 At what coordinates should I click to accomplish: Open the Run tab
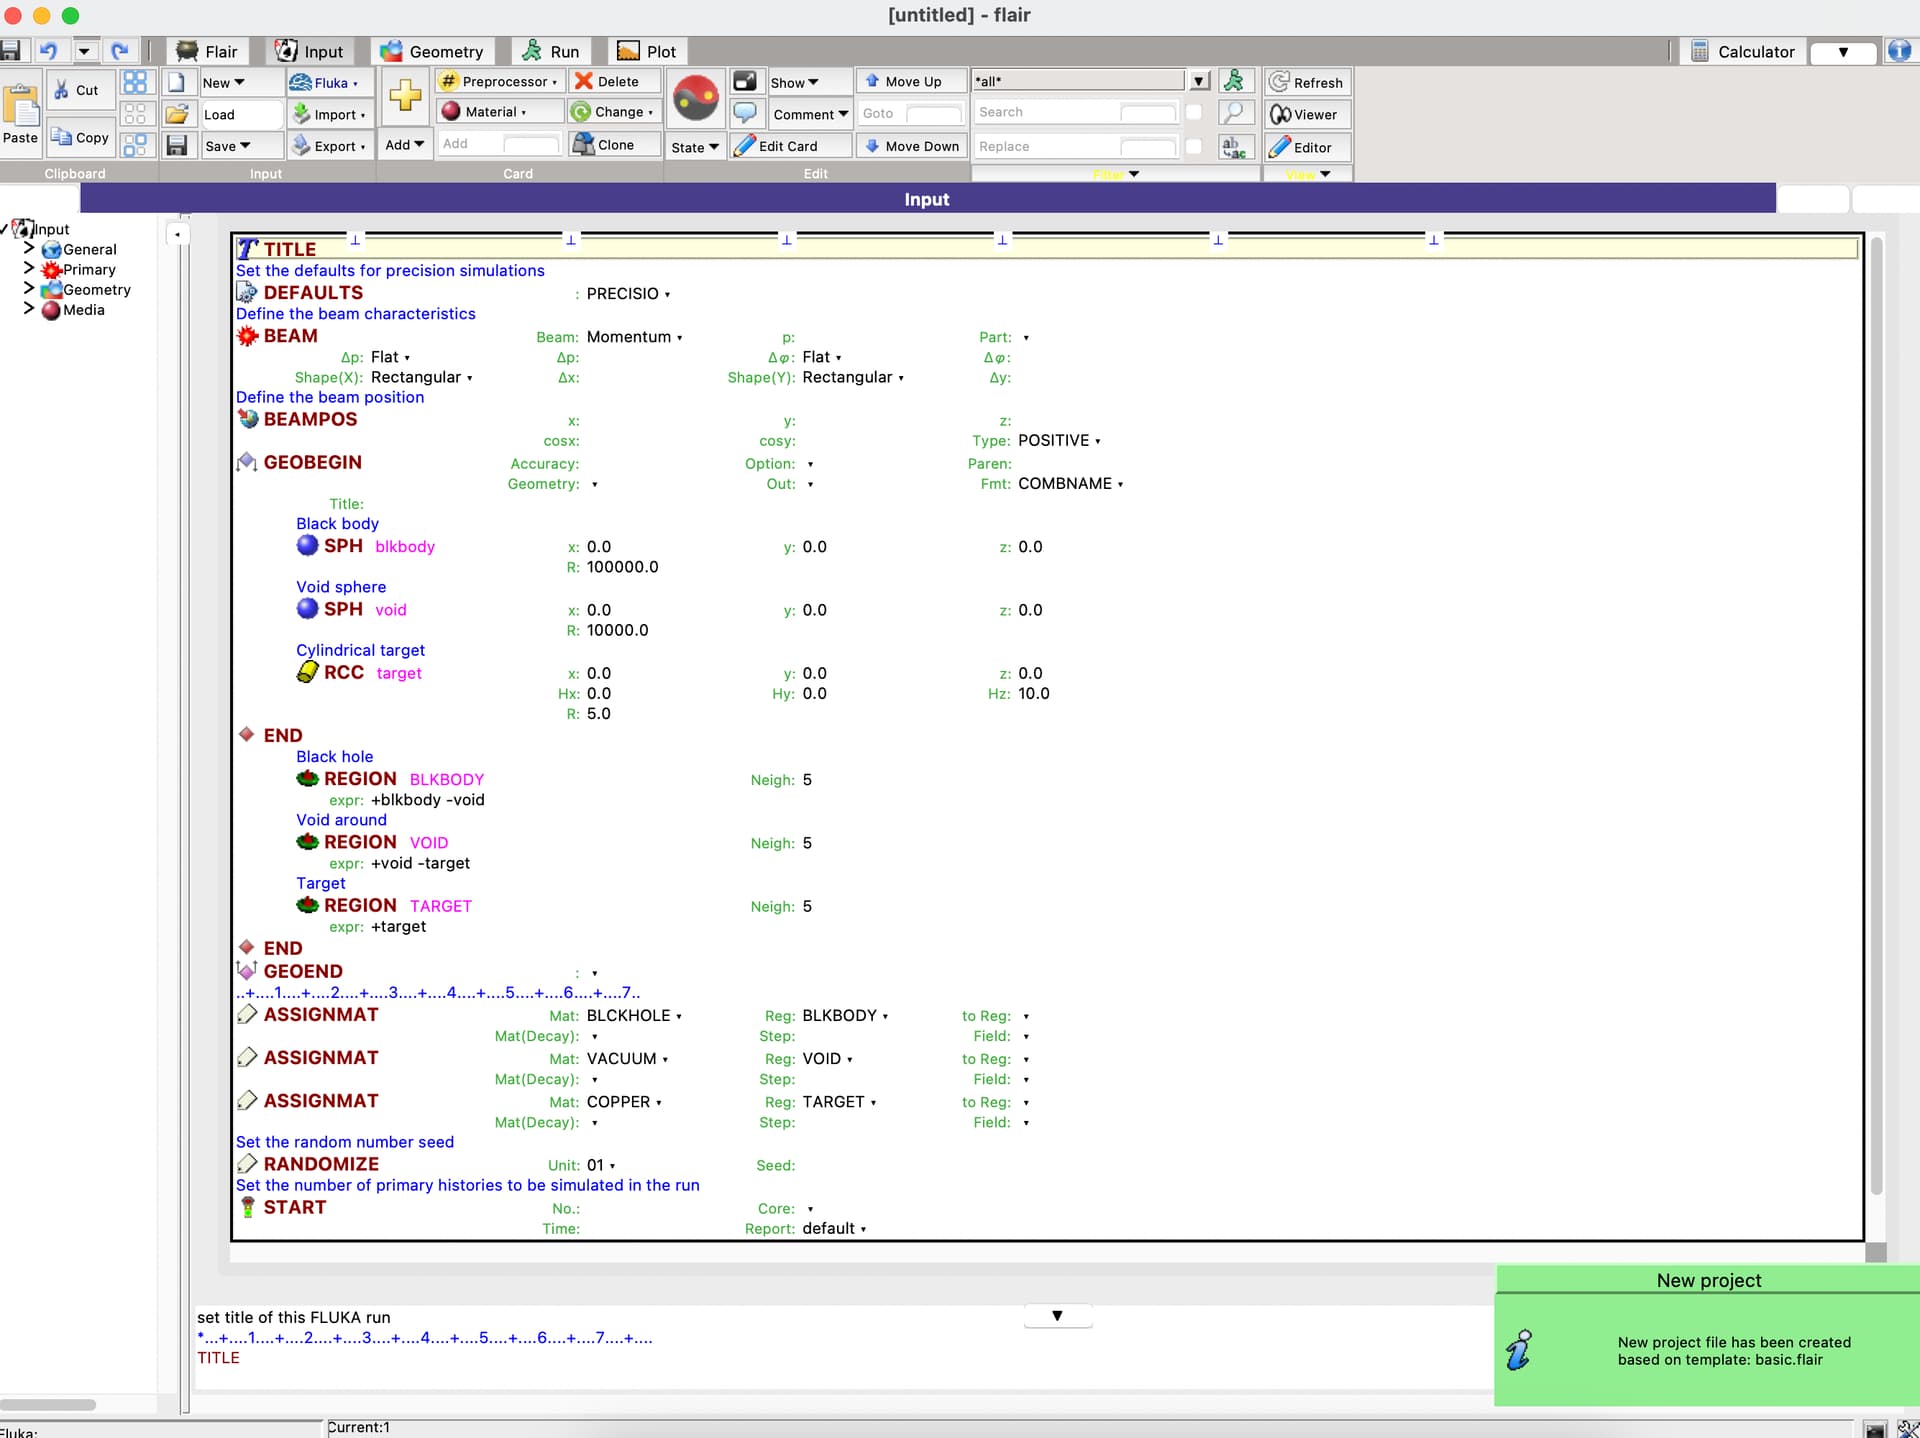(551, 51)
